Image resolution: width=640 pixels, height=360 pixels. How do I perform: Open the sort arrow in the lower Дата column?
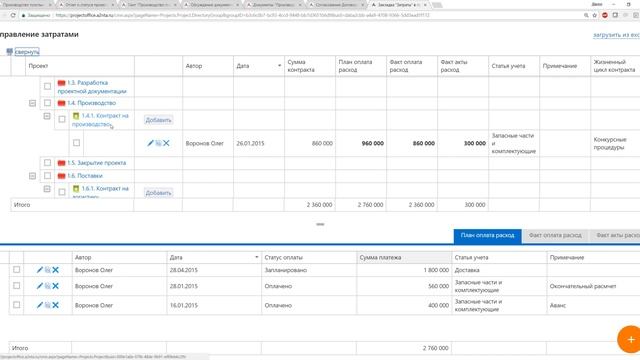click(256, 257)
